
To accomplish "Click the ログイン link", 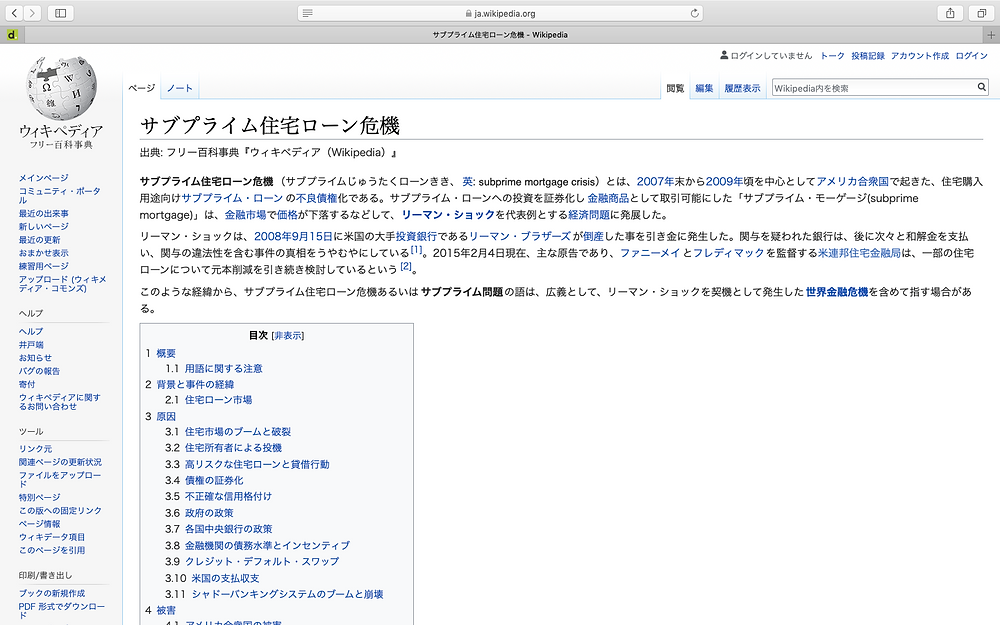I will pyautogui.click(x=971, y=56).
